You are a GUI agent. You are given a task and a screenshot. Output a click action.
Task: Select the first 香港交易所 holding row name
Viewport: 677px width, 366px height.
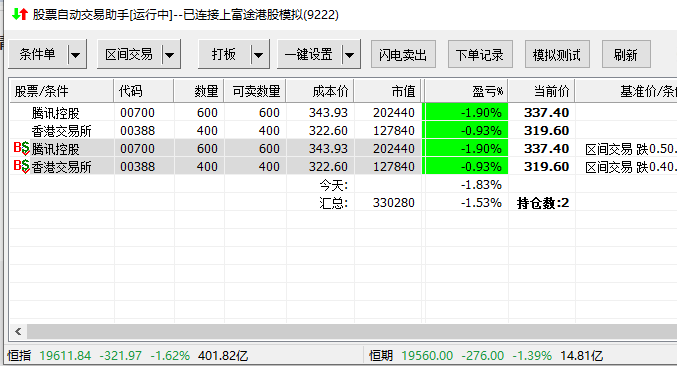click(61, 131)
